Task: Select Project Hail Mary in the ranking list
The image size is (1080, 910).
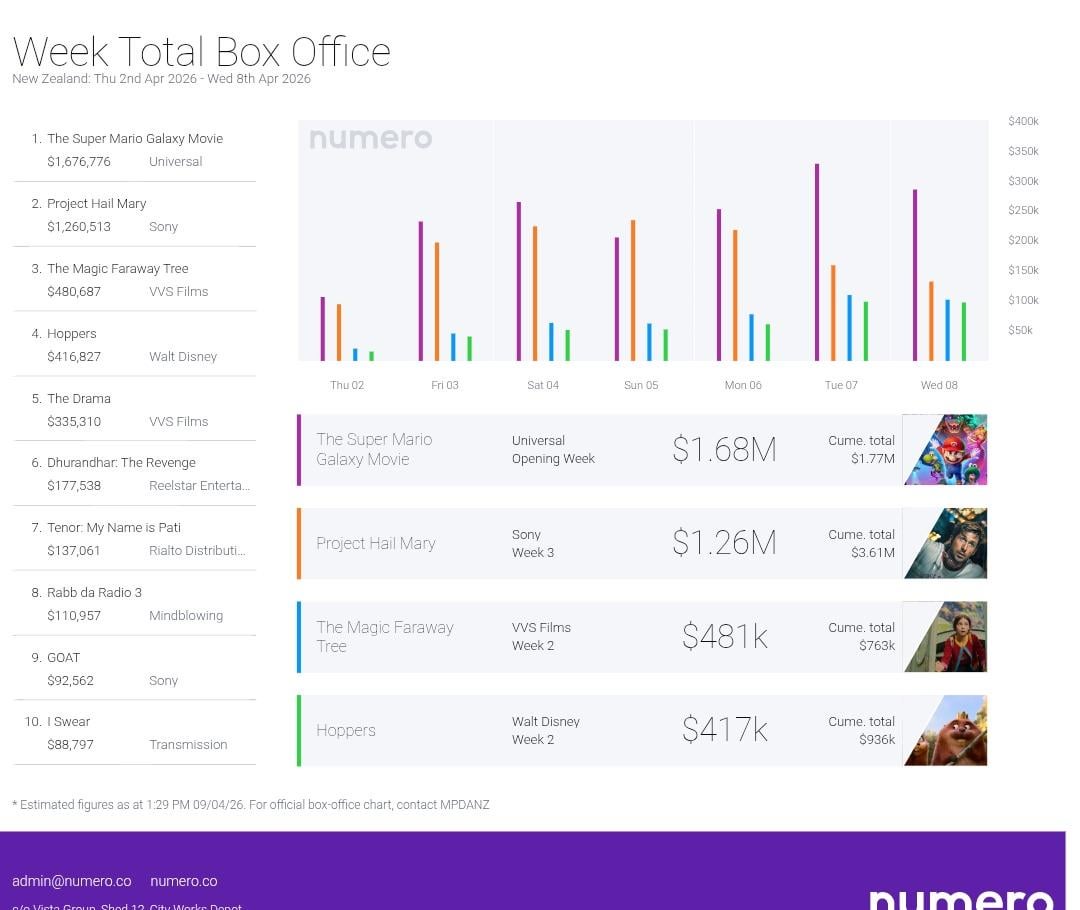Action: [97, 204]
